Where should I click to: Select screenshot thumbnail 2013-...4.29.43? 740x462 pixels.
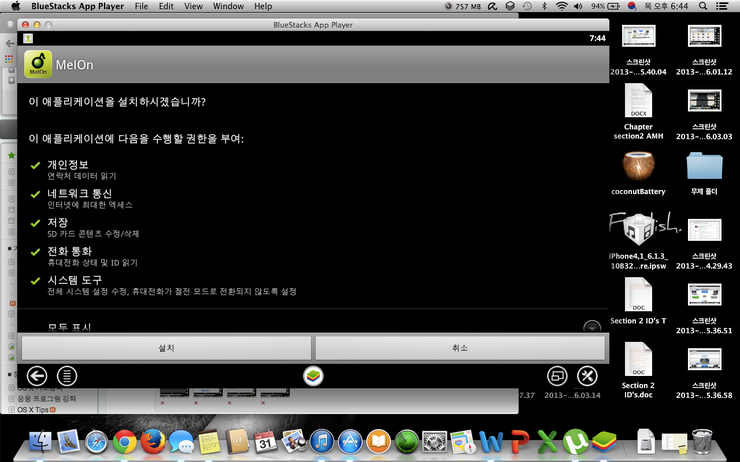pos(704,230)
